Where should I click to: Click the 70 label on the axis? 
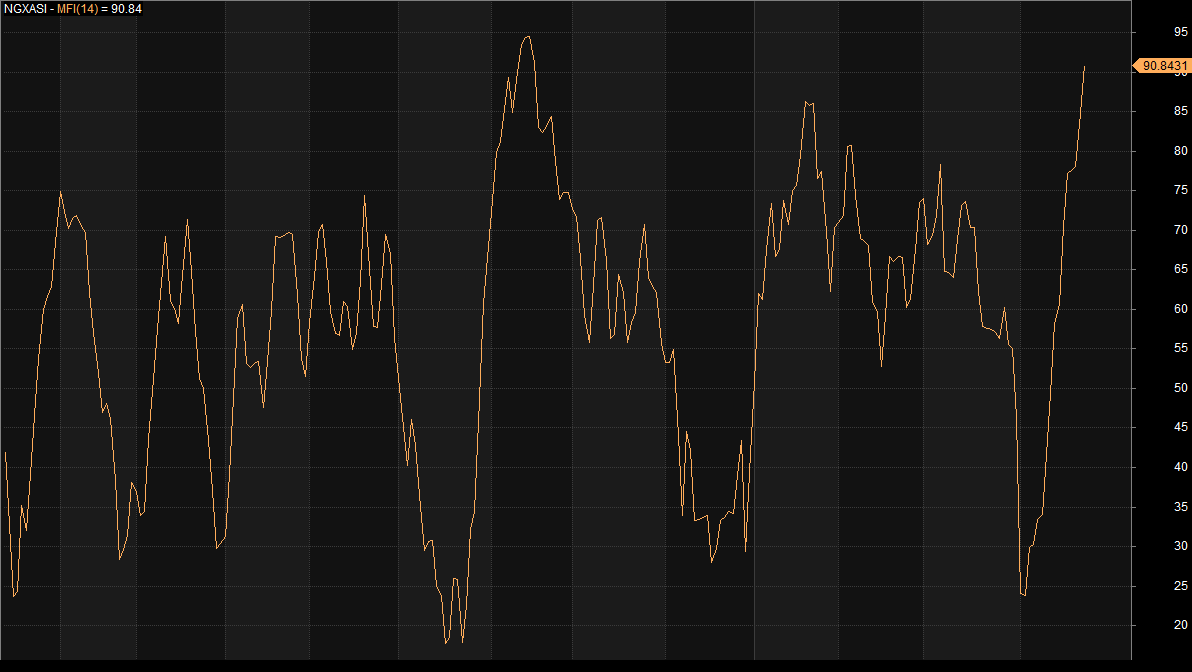click(1180, 230)
